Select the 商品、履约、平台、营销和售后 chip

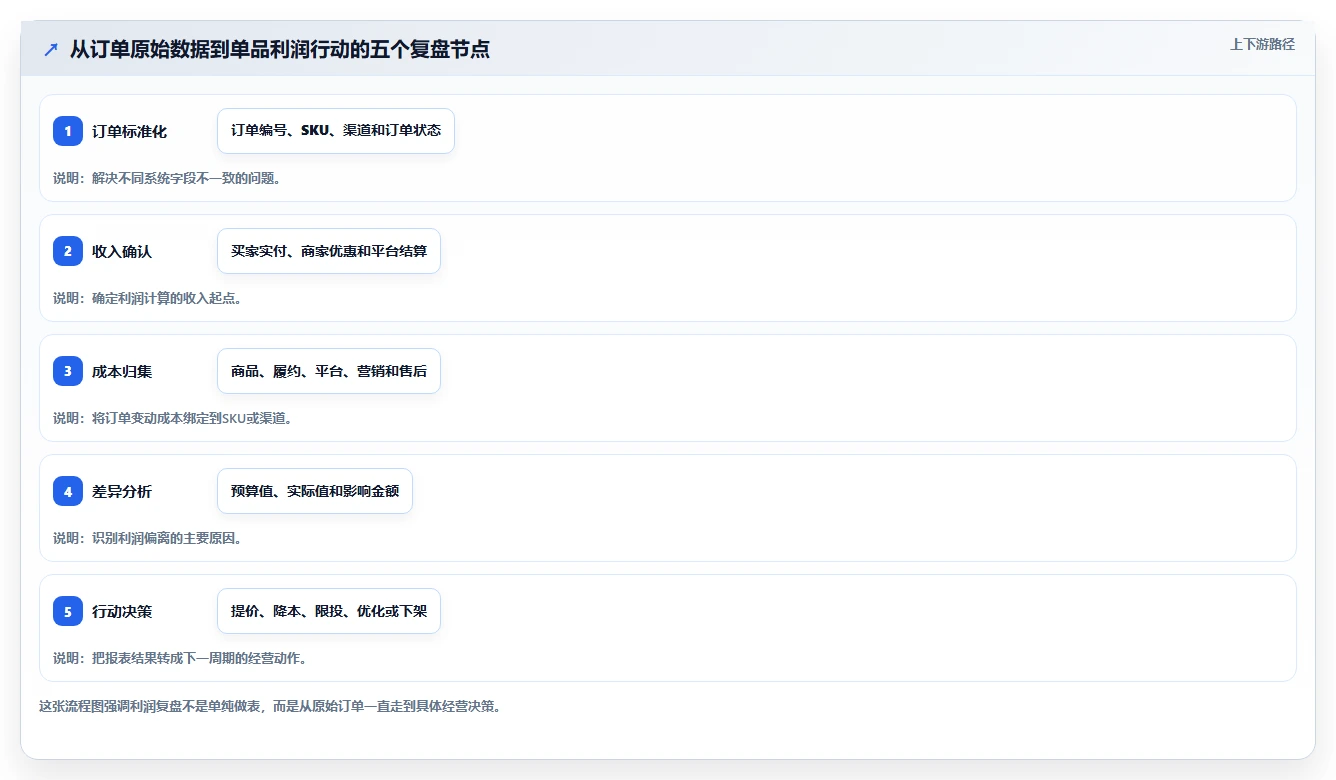coord(329,371)
